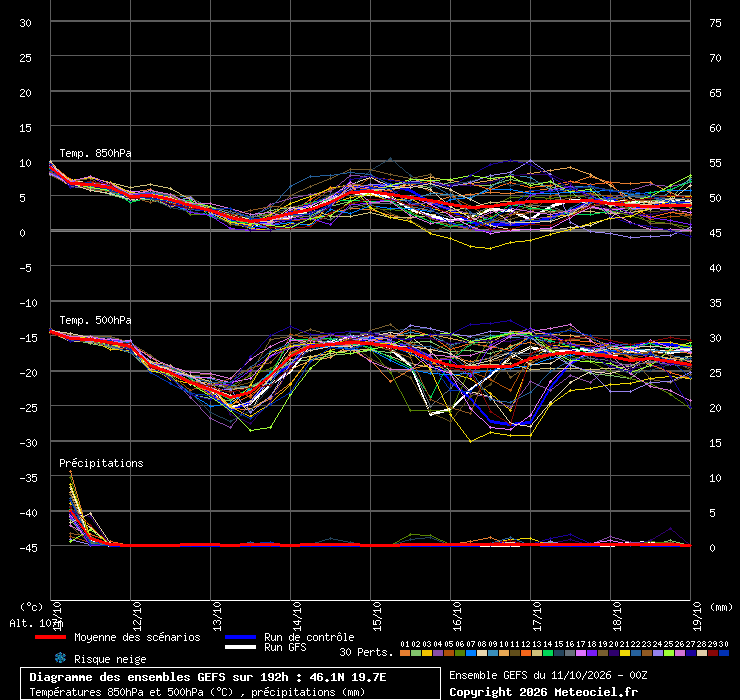Viewport: 740px width, 700px height.
Task: Click the Meteociel.fr copyright text
Action: 543,692
